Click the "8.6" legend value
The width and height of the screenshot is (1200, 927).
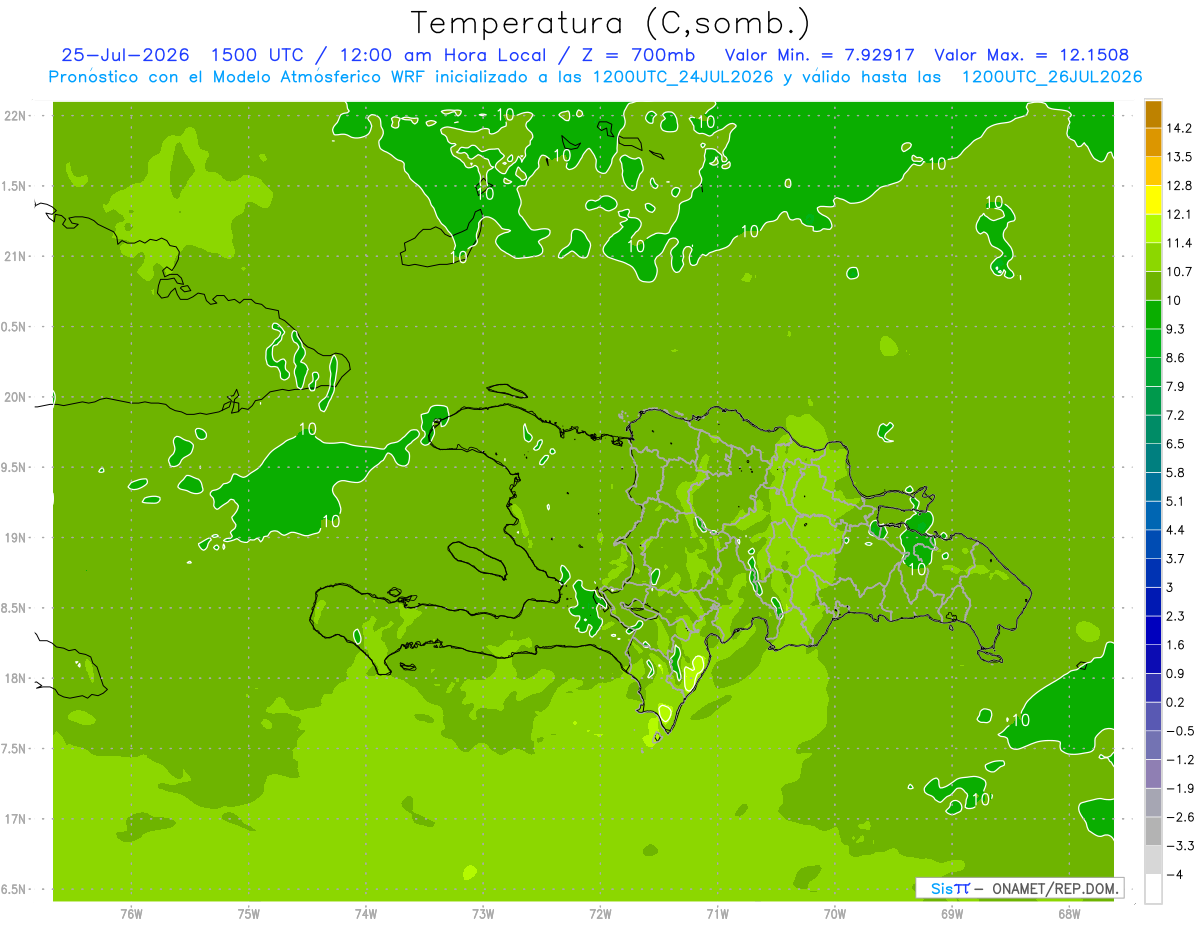coord(1175,358)
